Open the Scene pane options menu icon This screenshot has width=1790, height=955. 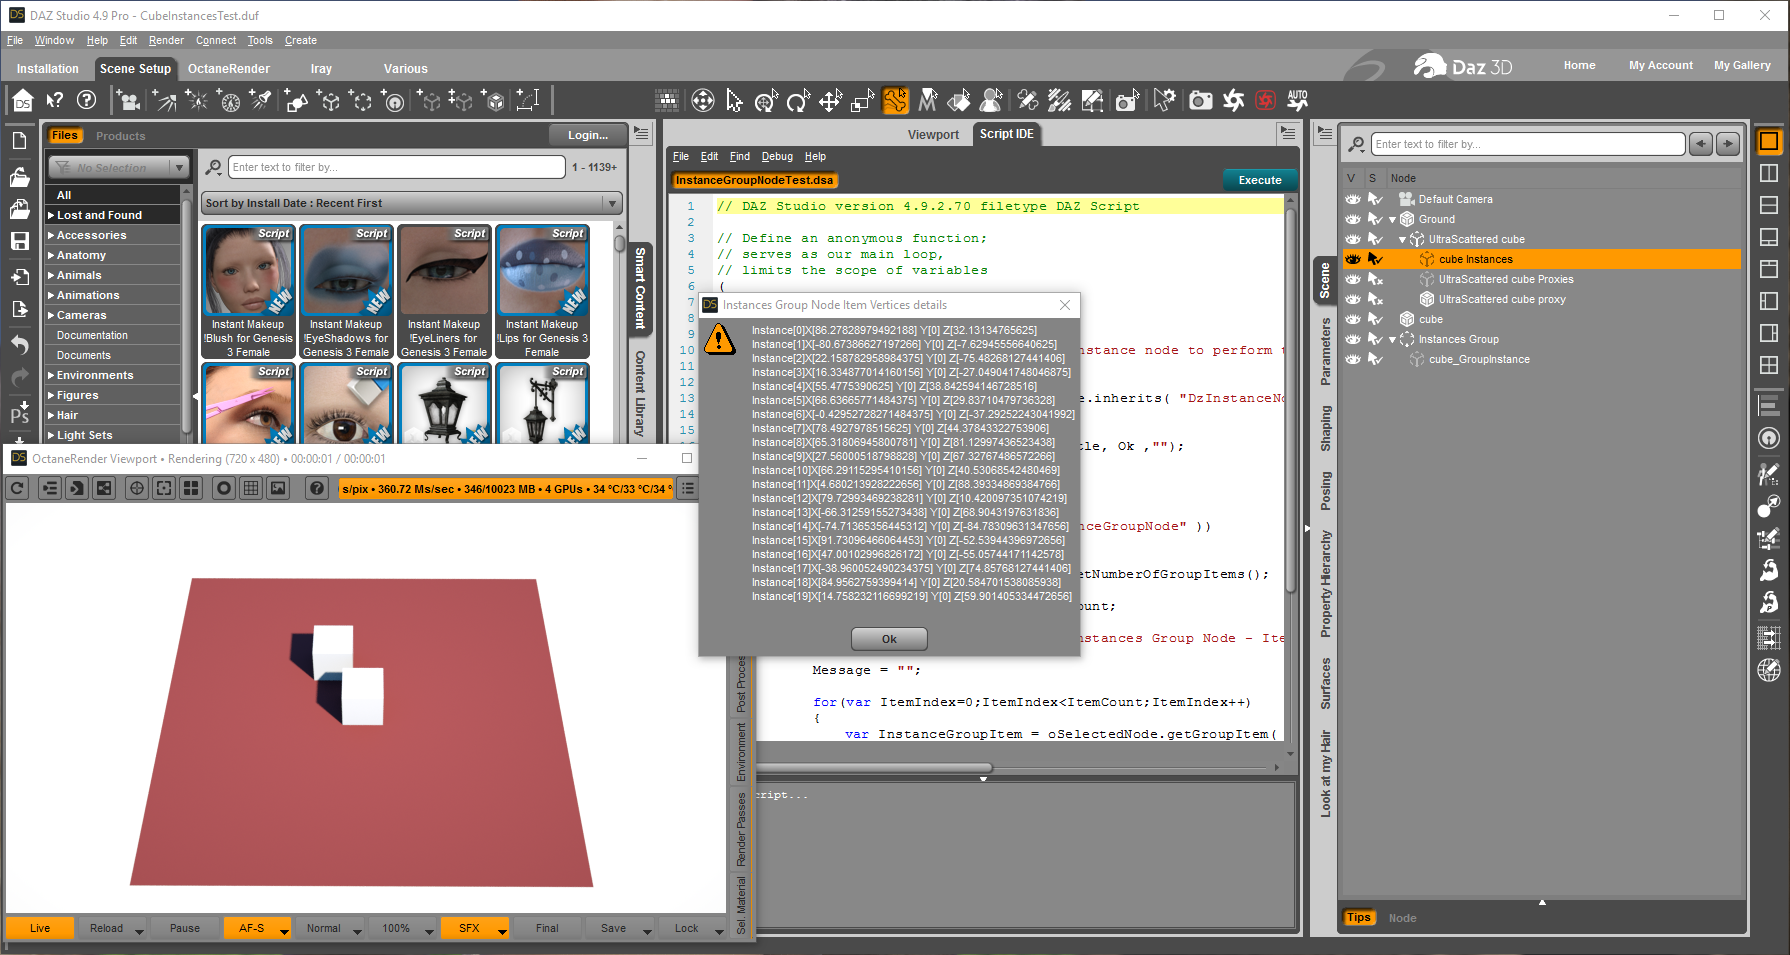point(1325,133)
